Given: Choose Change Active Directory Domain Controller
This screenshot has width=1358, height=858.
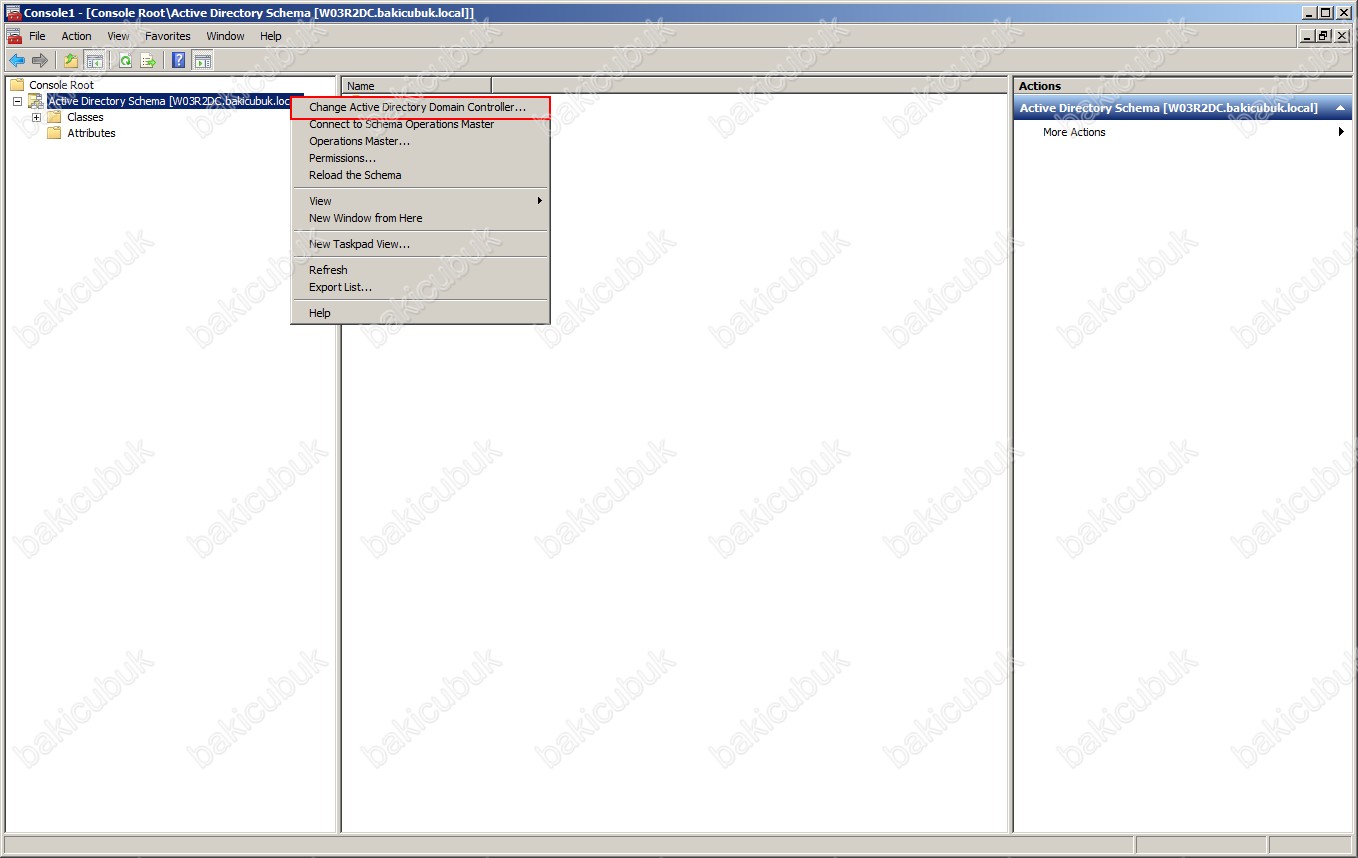Looking at the screenshot, I should coord(420,107).
